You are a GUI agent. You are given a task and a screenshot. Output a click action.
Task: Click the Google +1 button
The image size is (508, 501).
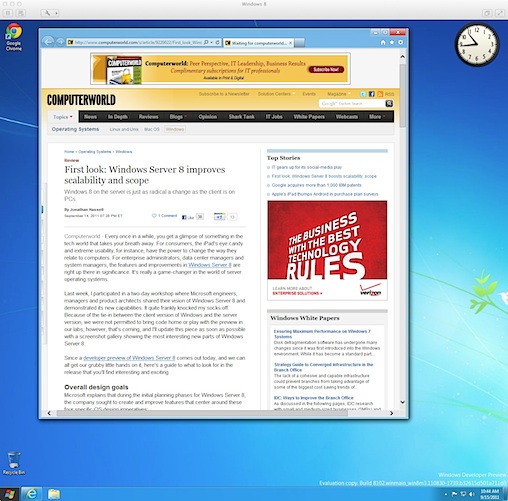[220, 217]
